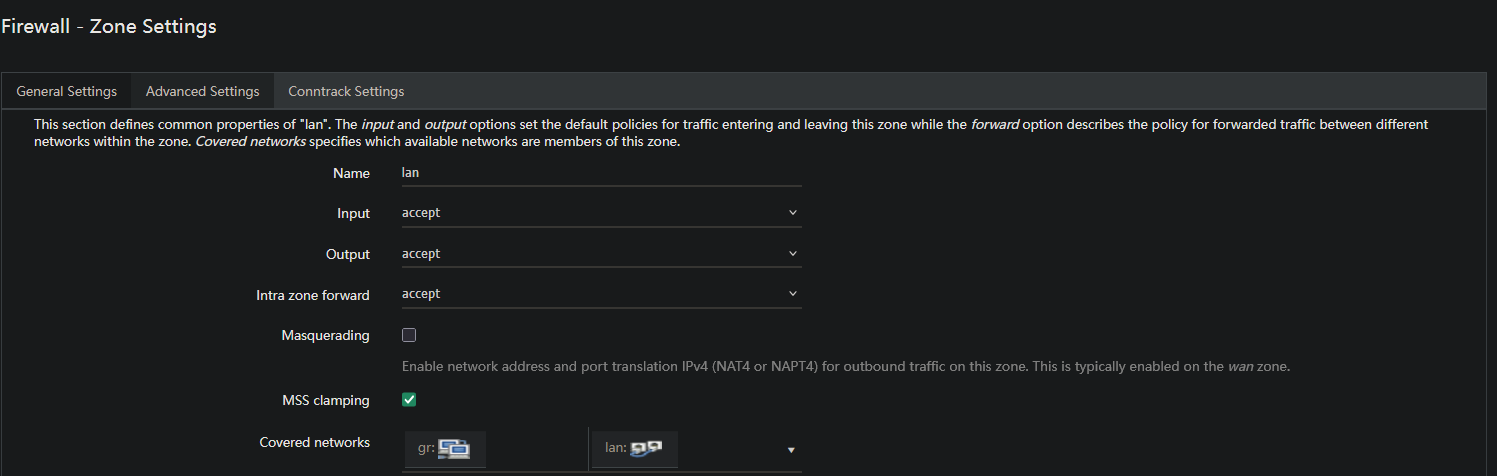1497x476 pixels.
Task: Click the Masquerading label
Action: (x=325, y=335)
